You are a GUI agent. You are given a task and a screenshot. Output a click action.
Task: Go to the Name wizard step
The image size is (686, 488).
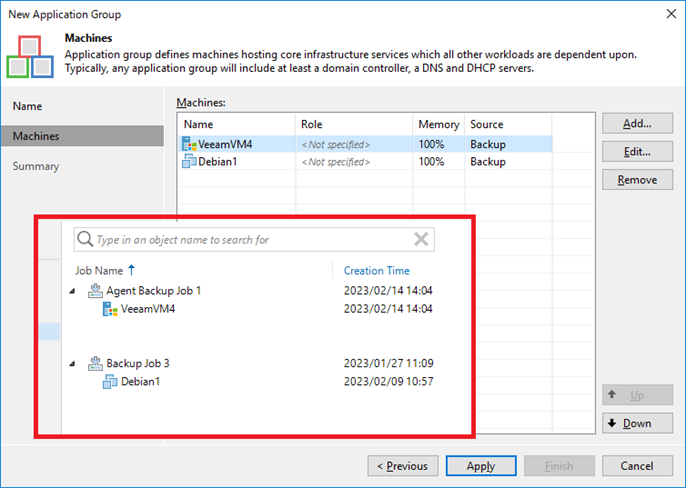[x=27, y=106]
